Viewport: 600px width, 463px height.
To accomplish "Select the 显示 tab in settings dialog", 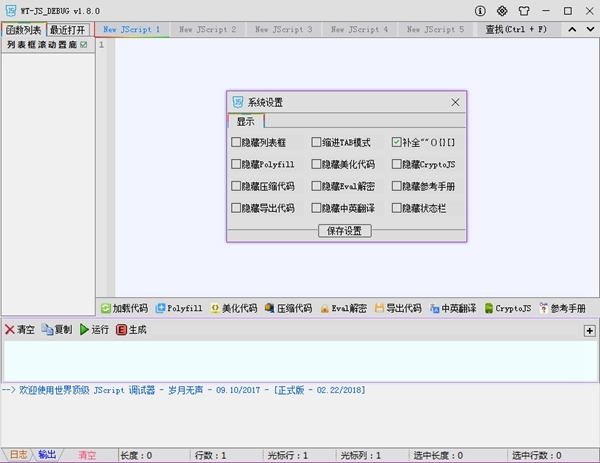I will click(x=246, y=121).
